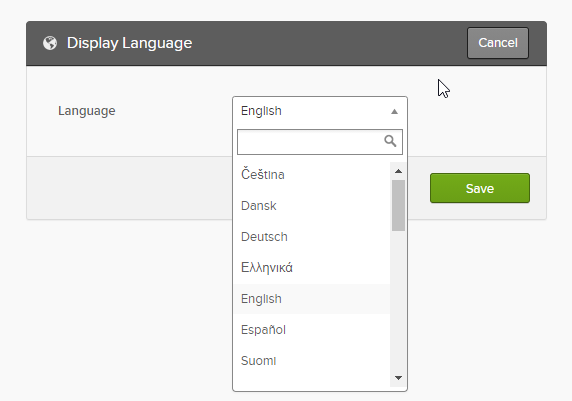The height and width of the screenshot is (401, 572).
Task: Select Suomi from the language list
Action: pyautogui.click(x=312, y=361)
